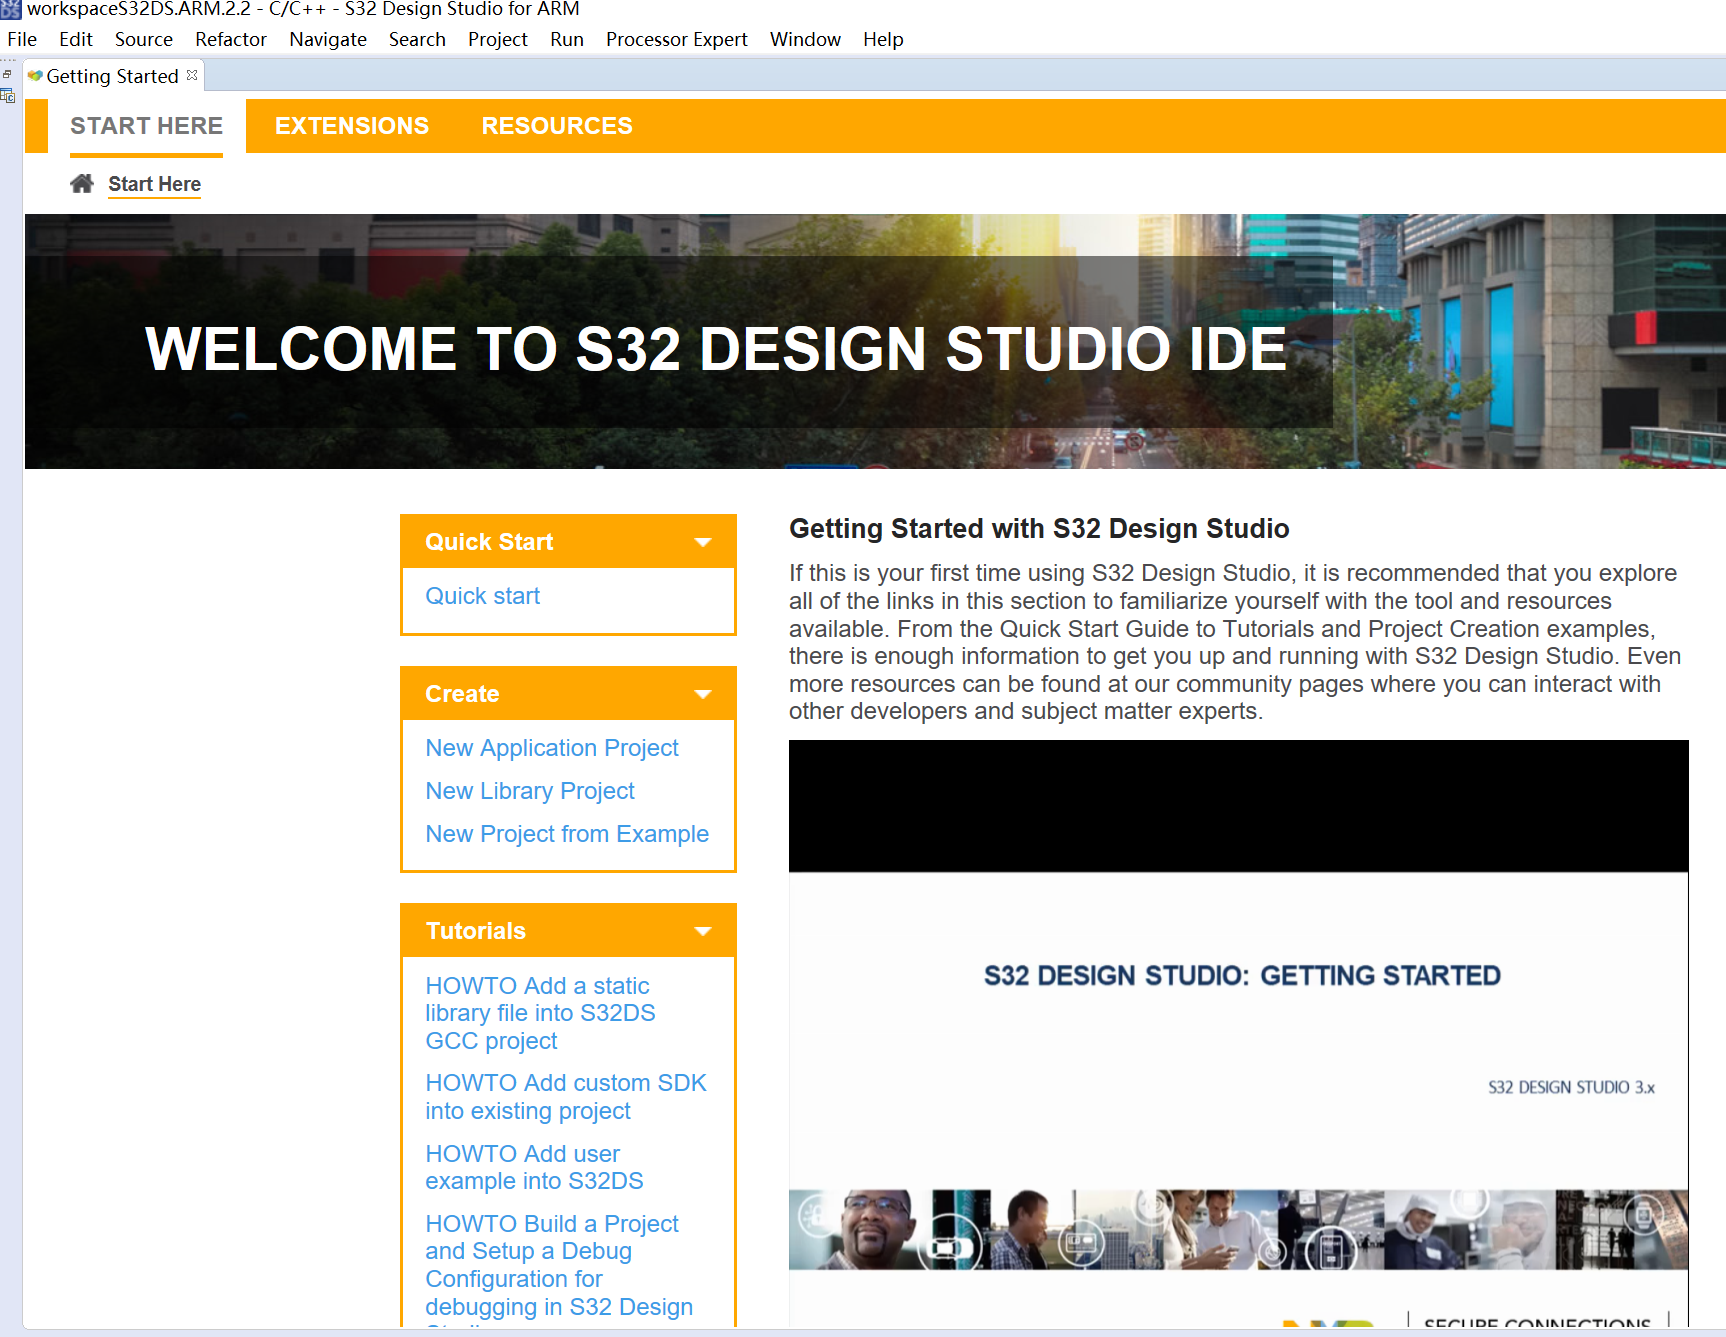This screenshot has width=1726, height=1337.
Task: Open the Refactor menu
Action: pos(231,39)
